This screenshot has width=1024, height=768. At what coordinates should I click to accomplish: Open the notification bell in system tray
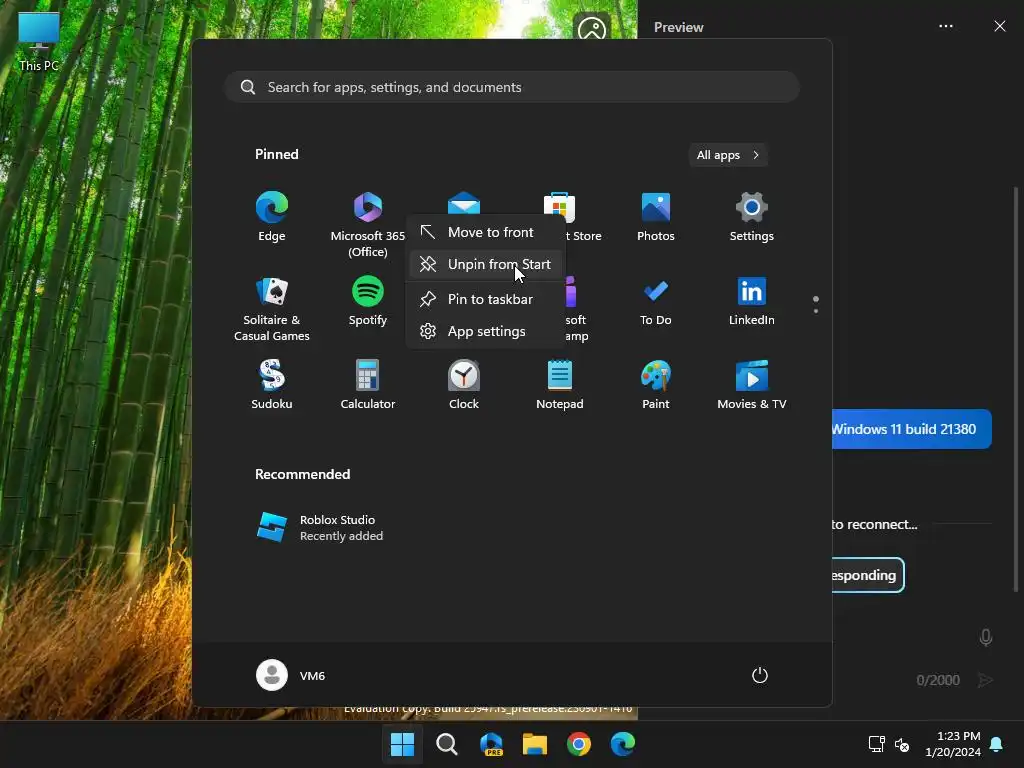[x=997, y=744]
